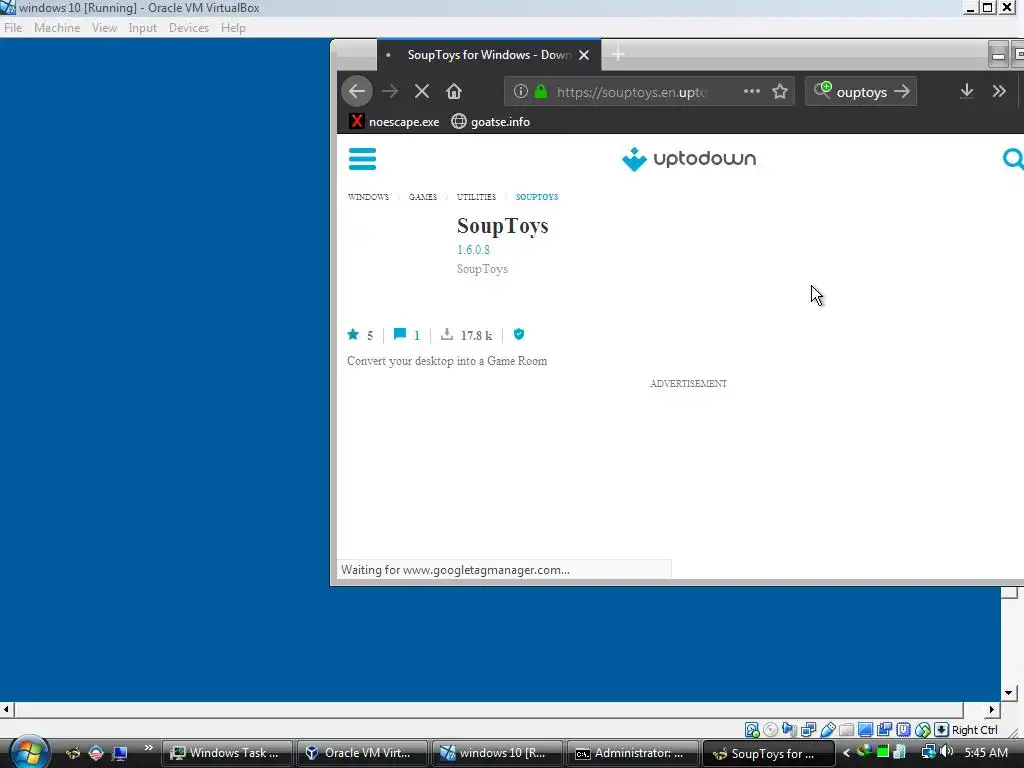Viewport: 1024px width, 768px height.
Task: Click the version number 1.6.0.8
Action: 473,249
